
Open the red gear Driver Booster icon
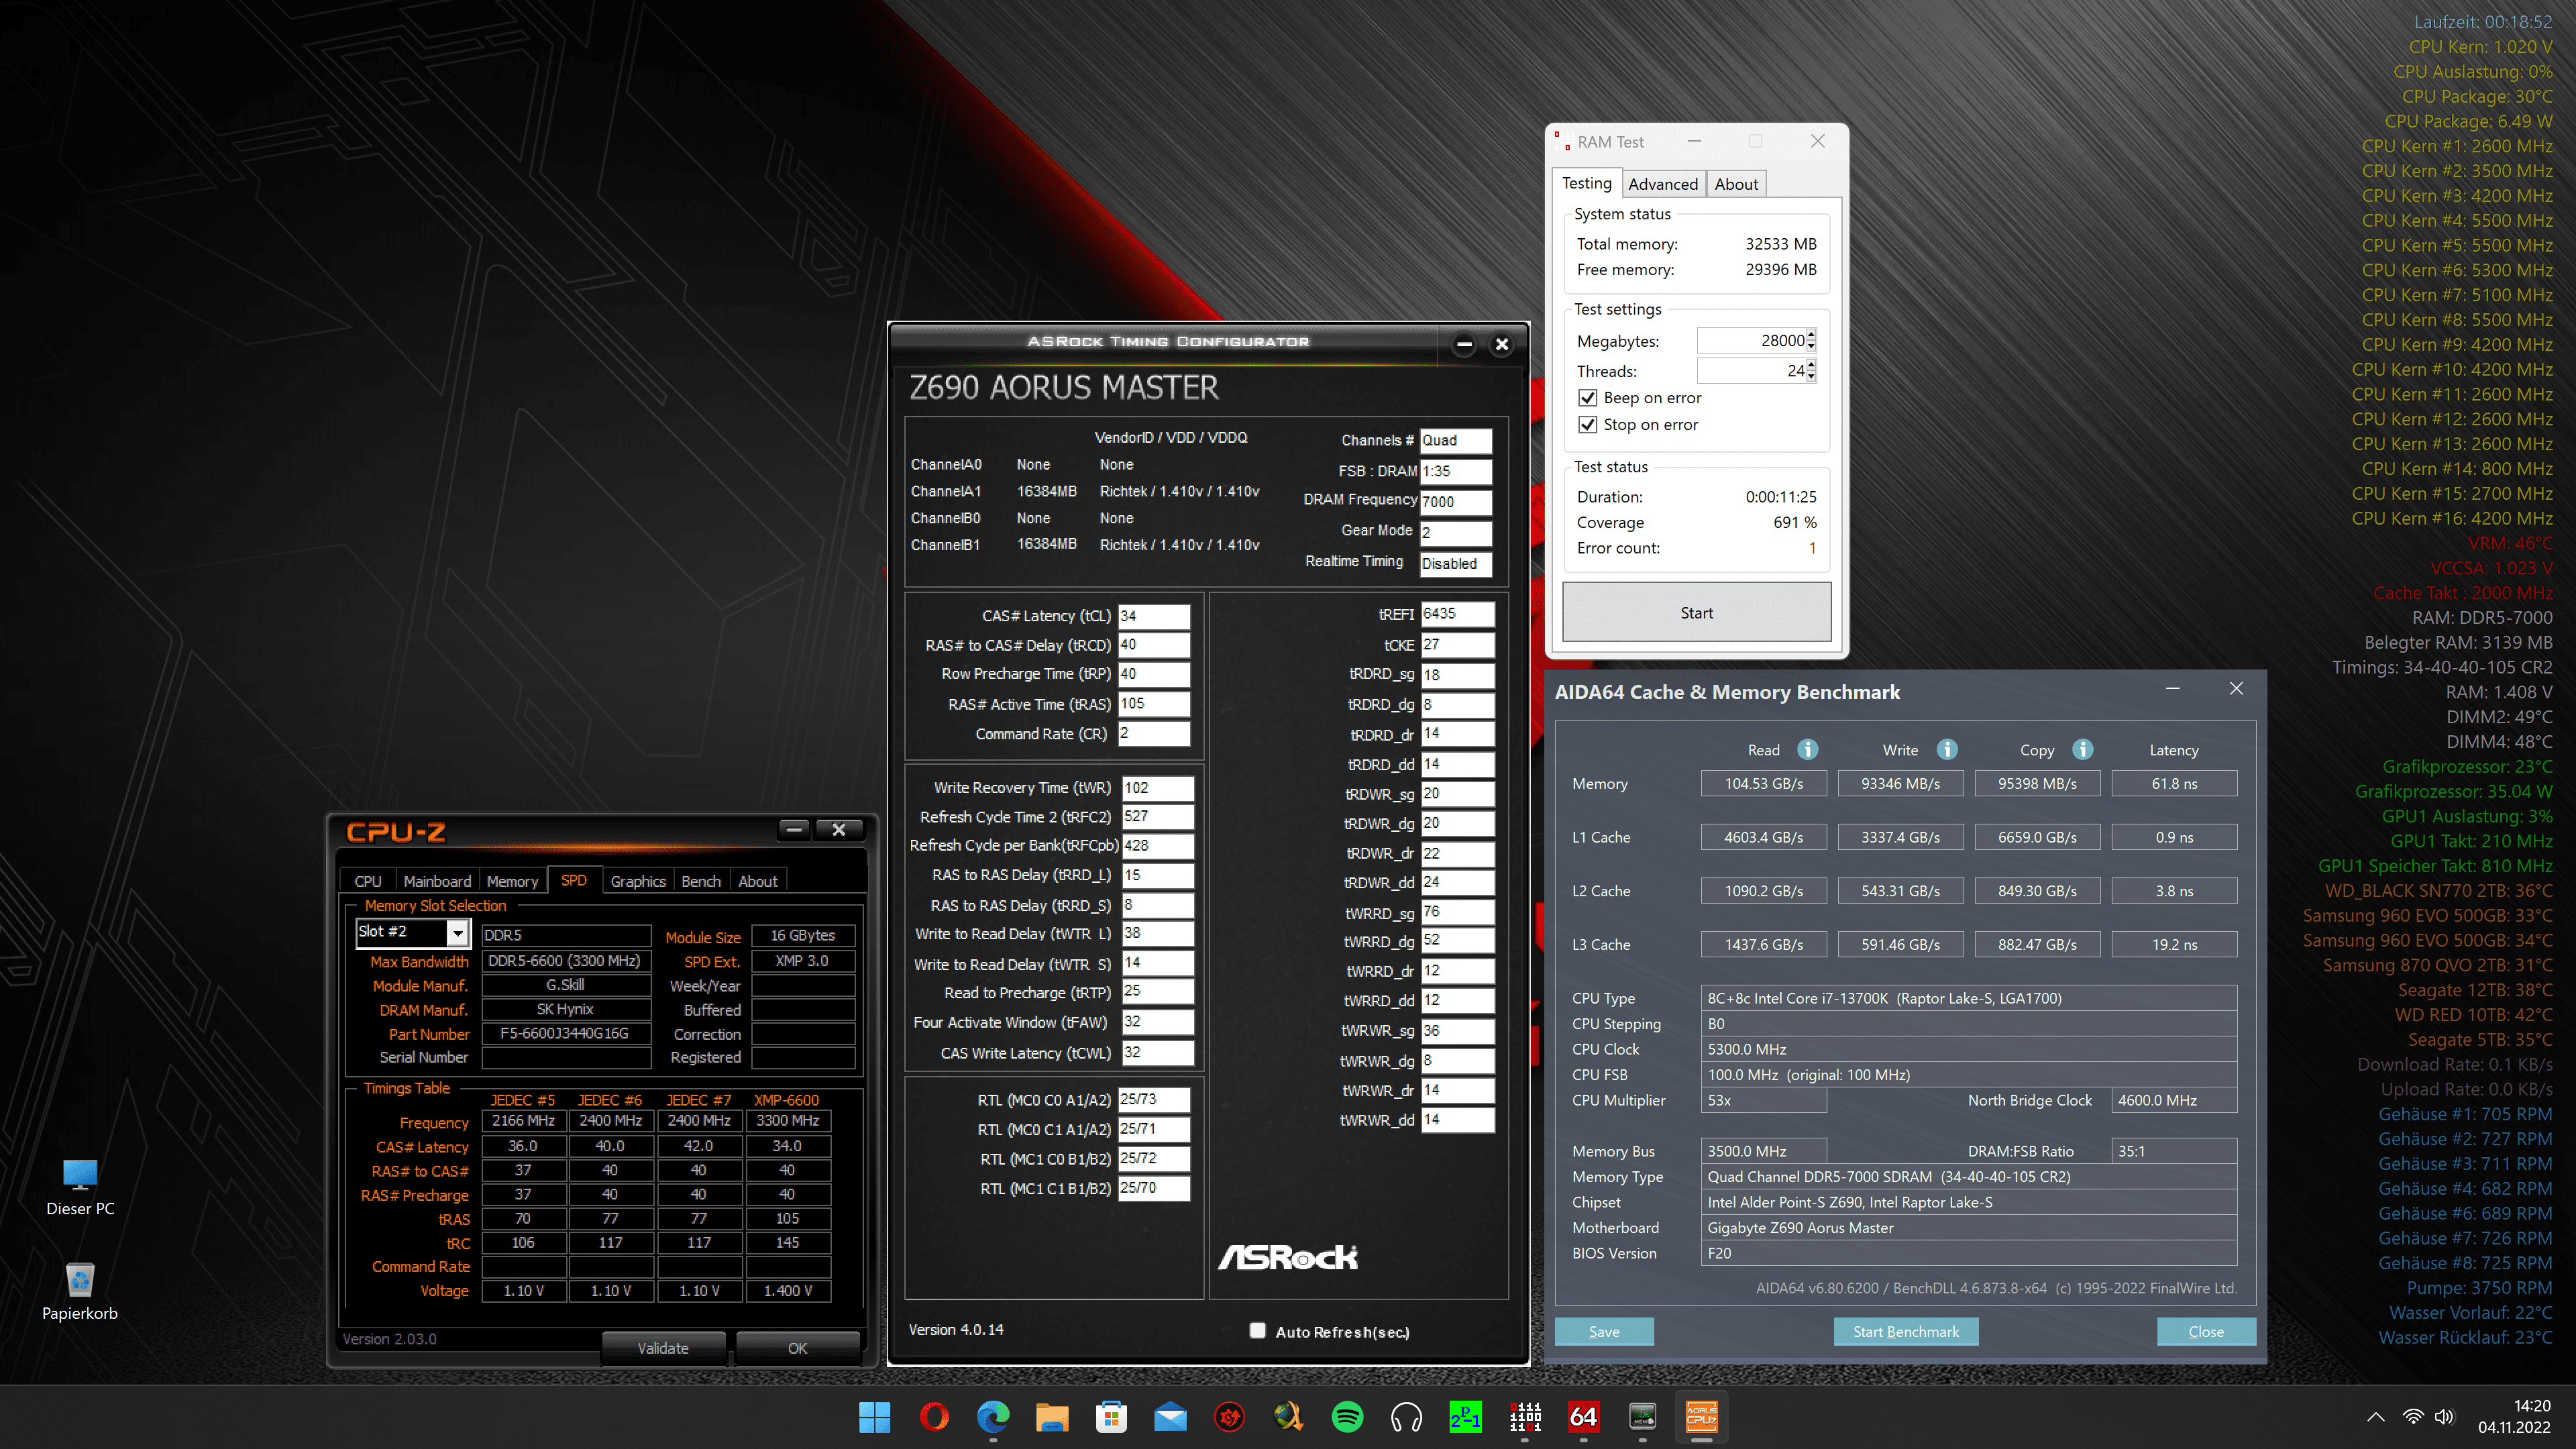pyautogui.click(x=1229, y=1417)
